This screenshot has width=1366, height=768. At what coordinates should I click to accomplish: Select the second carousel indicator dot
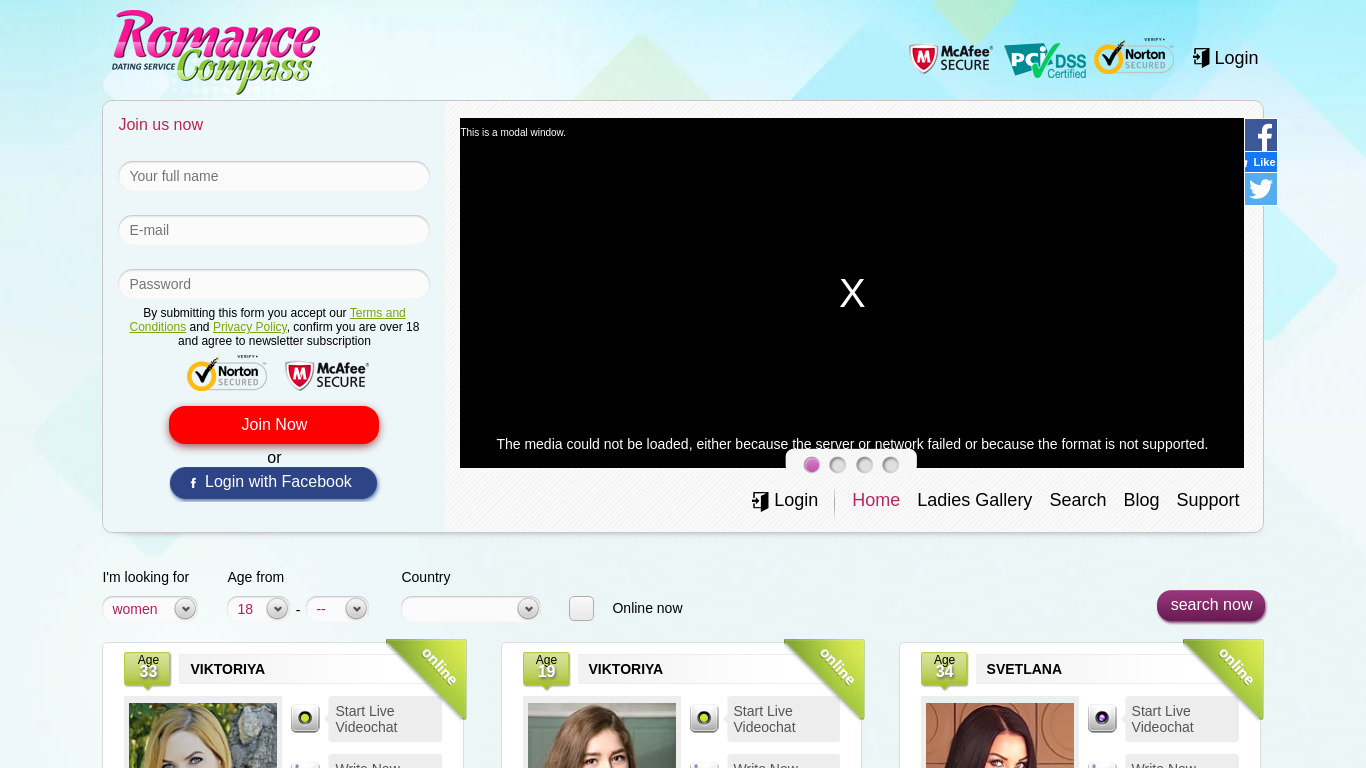[x=838, y=465]
